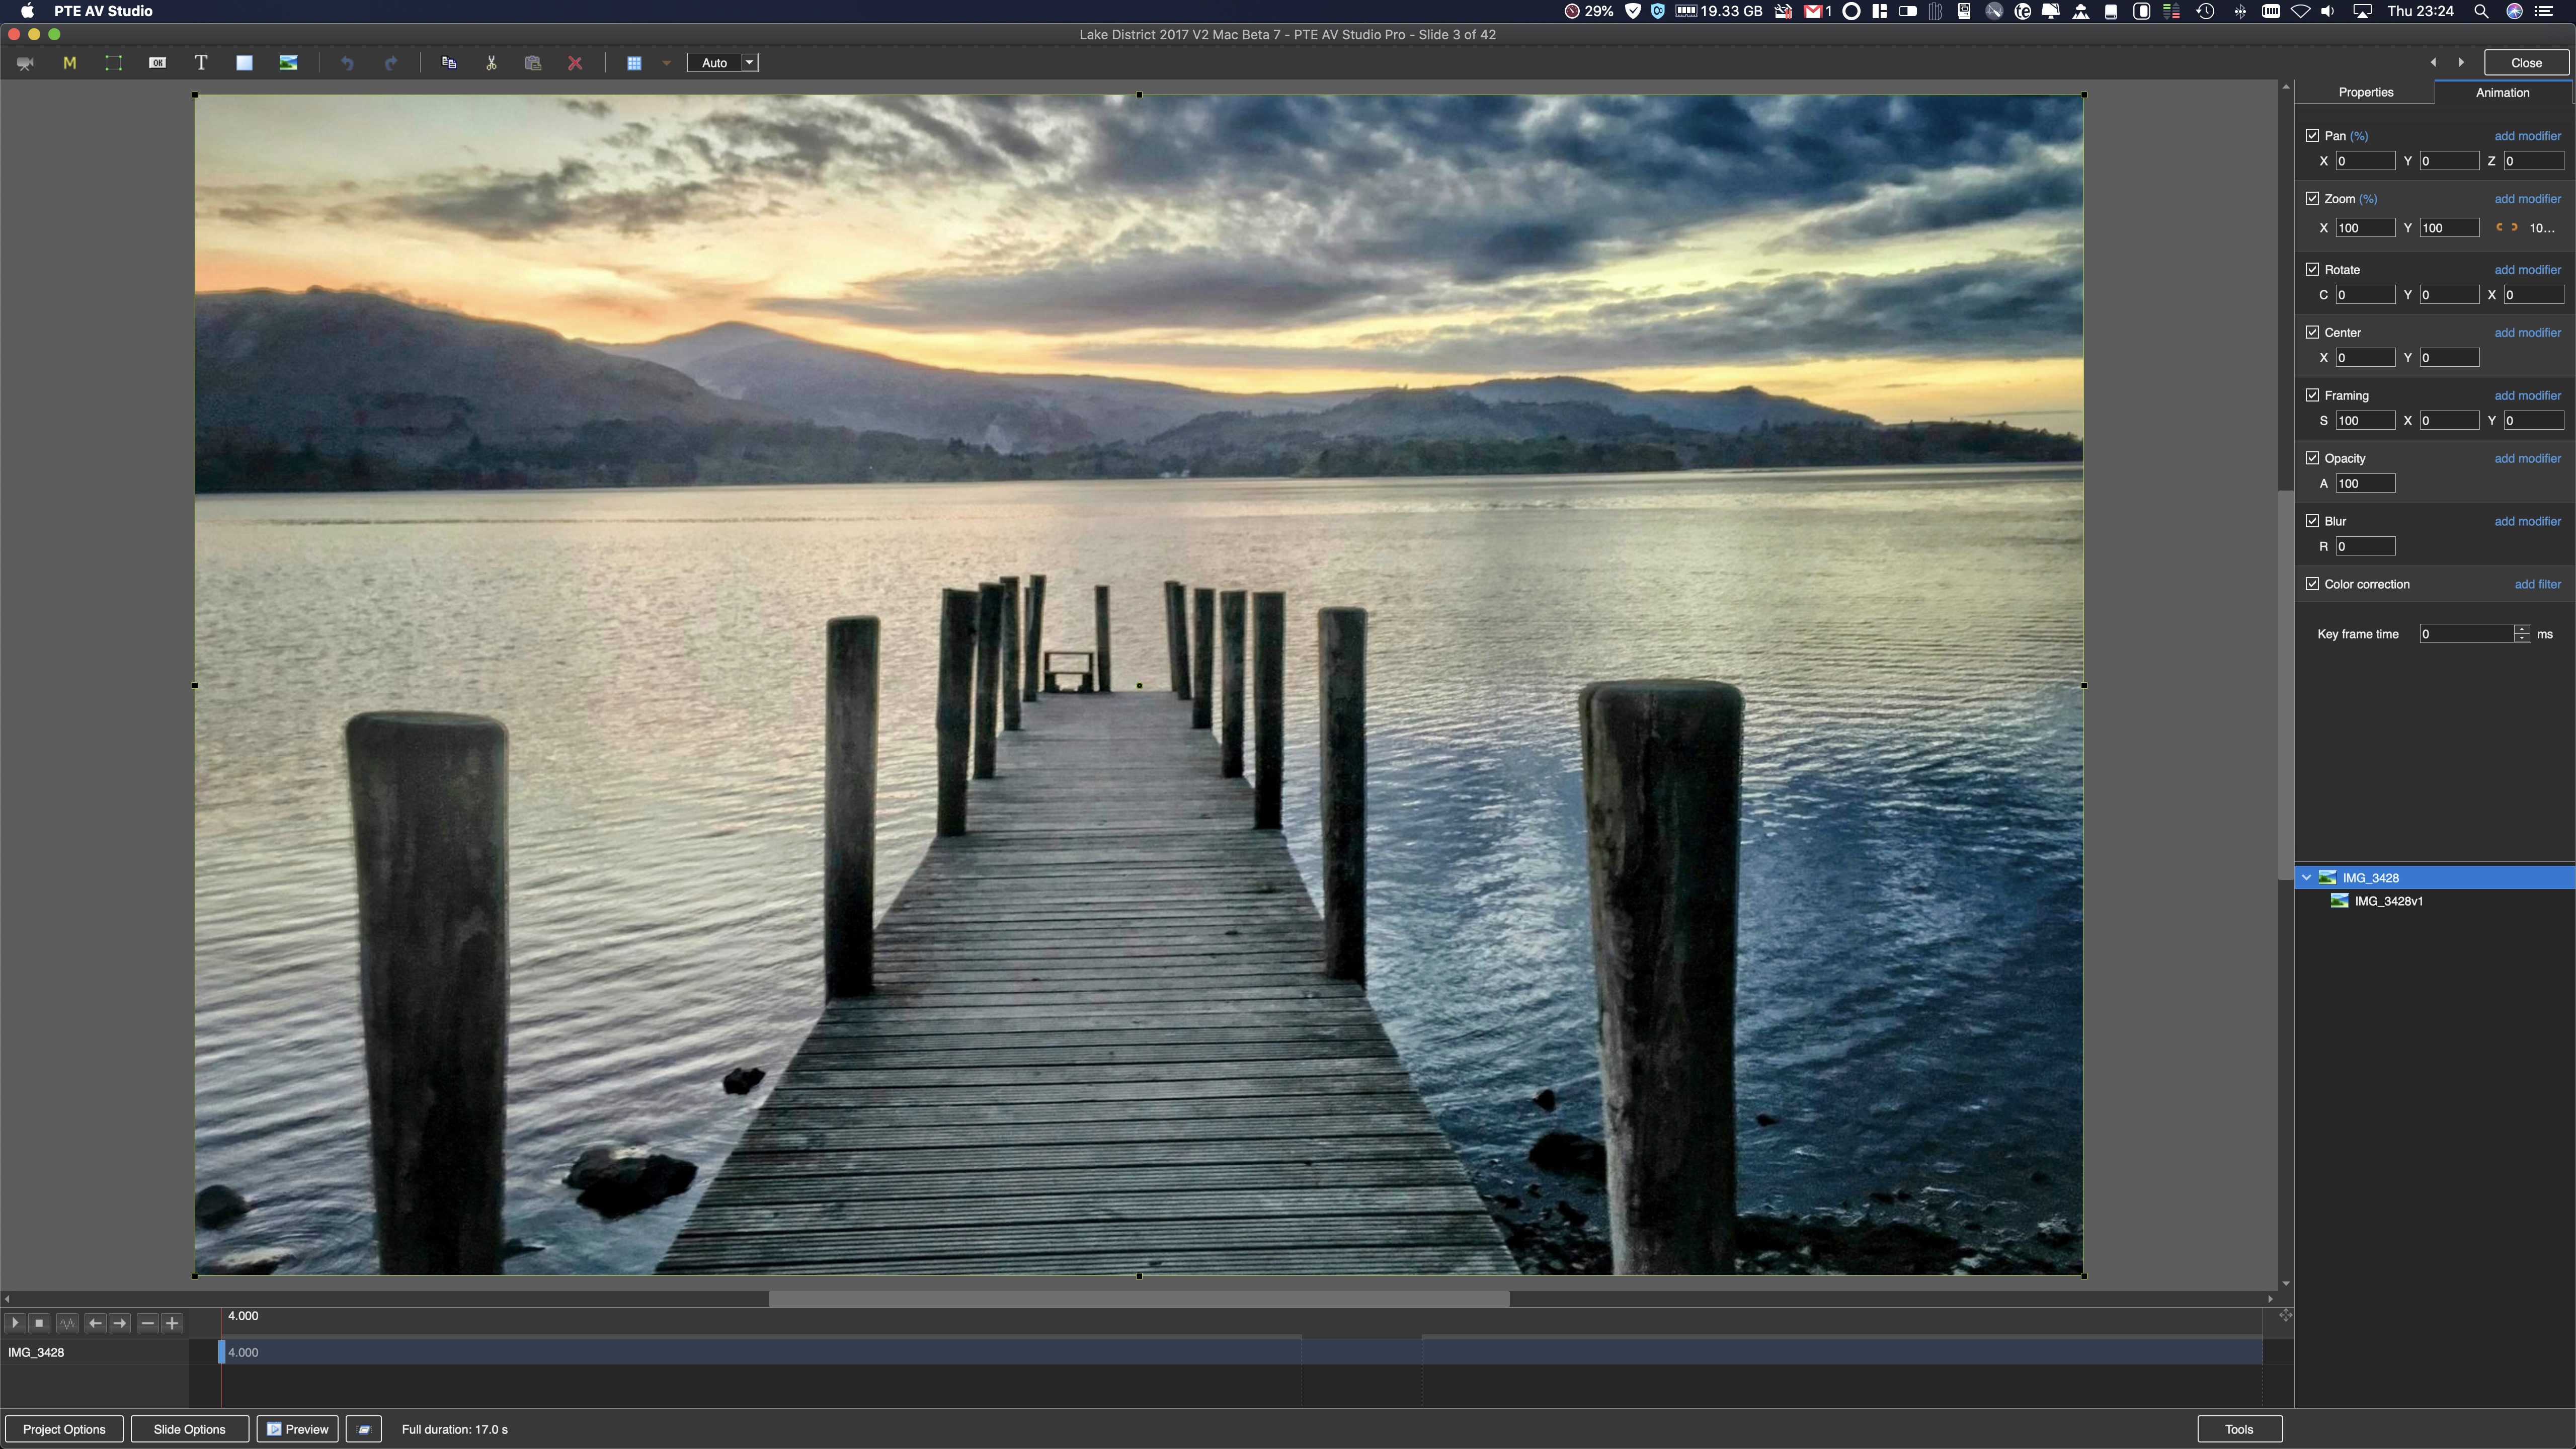Open Spotlight search in the macOS menu bar
This screenshot has width=2576, height=1449.
point(2481,11)
